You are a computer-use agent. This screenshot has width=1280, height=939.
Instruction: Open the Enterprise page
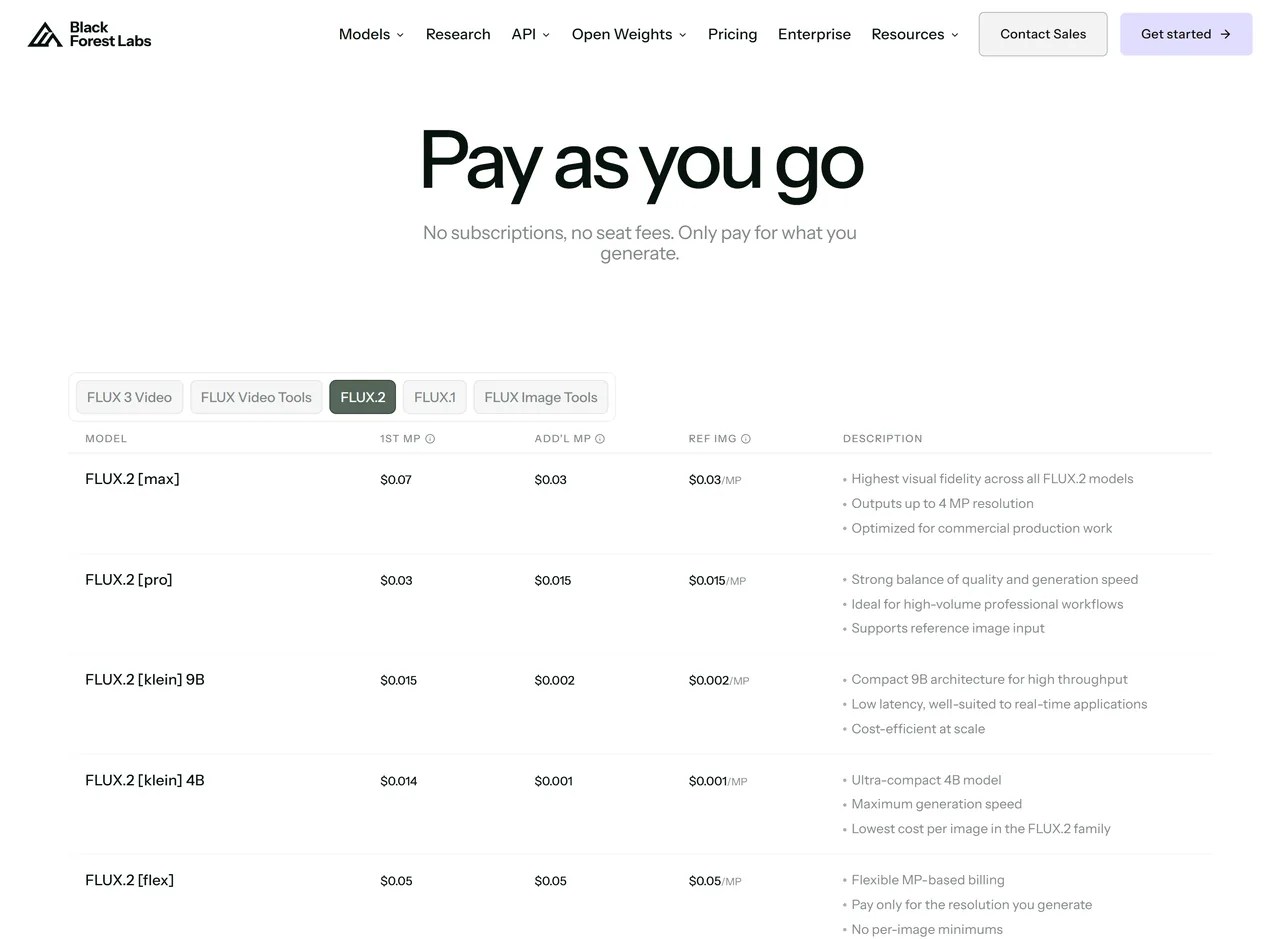coord(814,34)
